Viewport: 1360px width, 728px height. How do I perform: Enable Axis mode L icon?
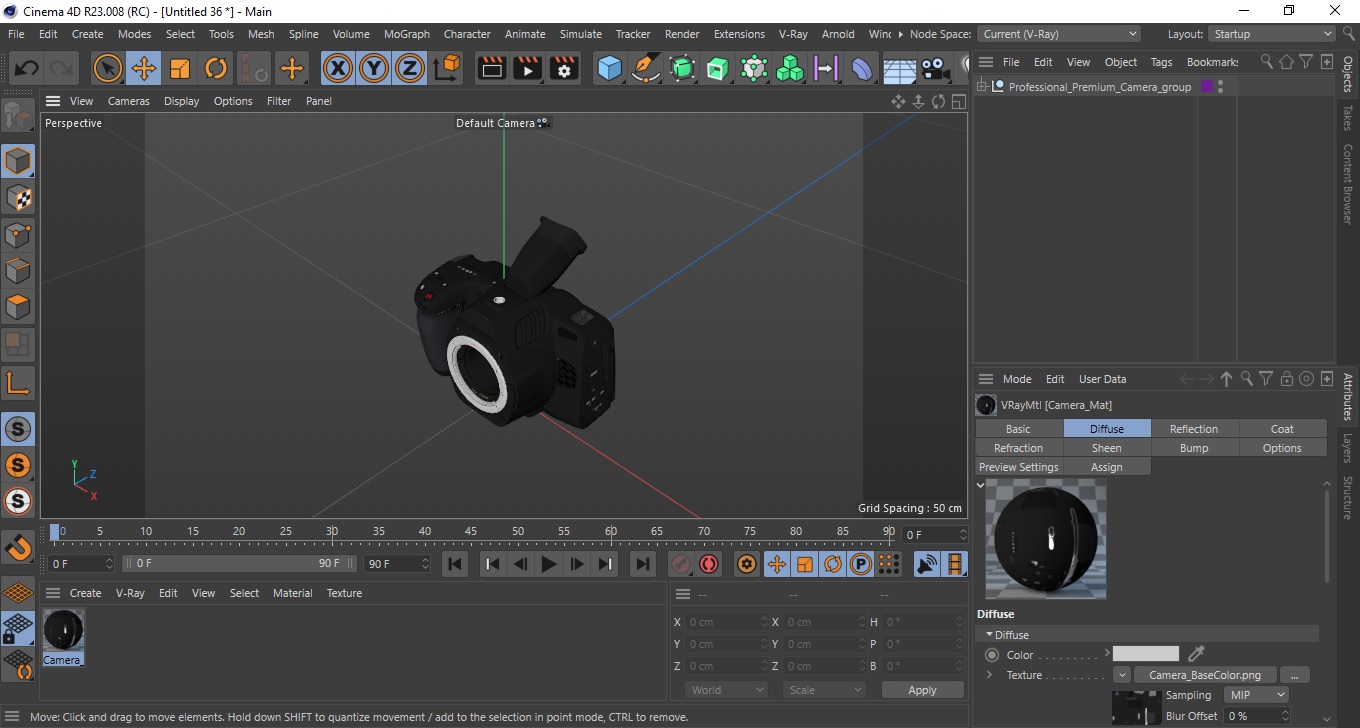pos(18,382)
